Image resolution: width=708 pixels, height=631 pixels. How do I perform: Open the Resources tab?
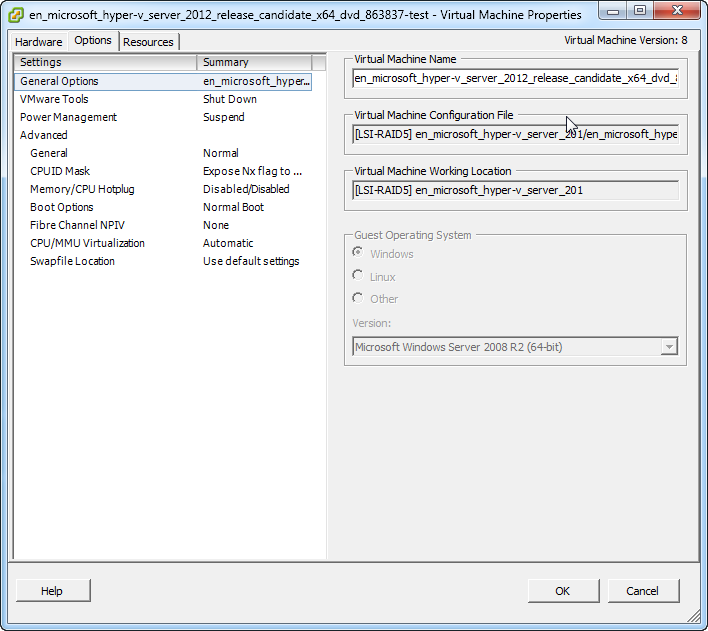[x=149, y=42]
